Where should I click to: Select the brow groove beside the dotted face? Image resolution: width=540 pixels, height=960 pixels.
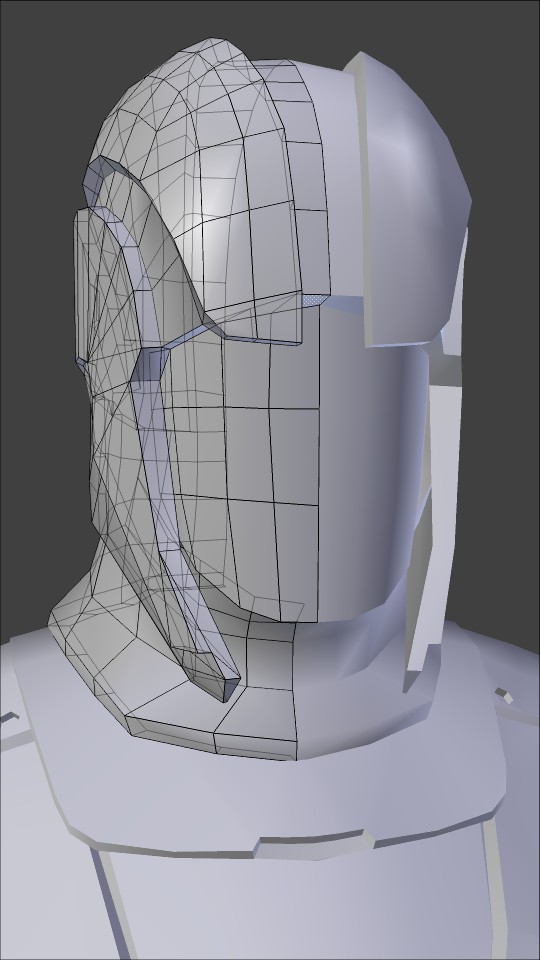click(x=346, y=303)
